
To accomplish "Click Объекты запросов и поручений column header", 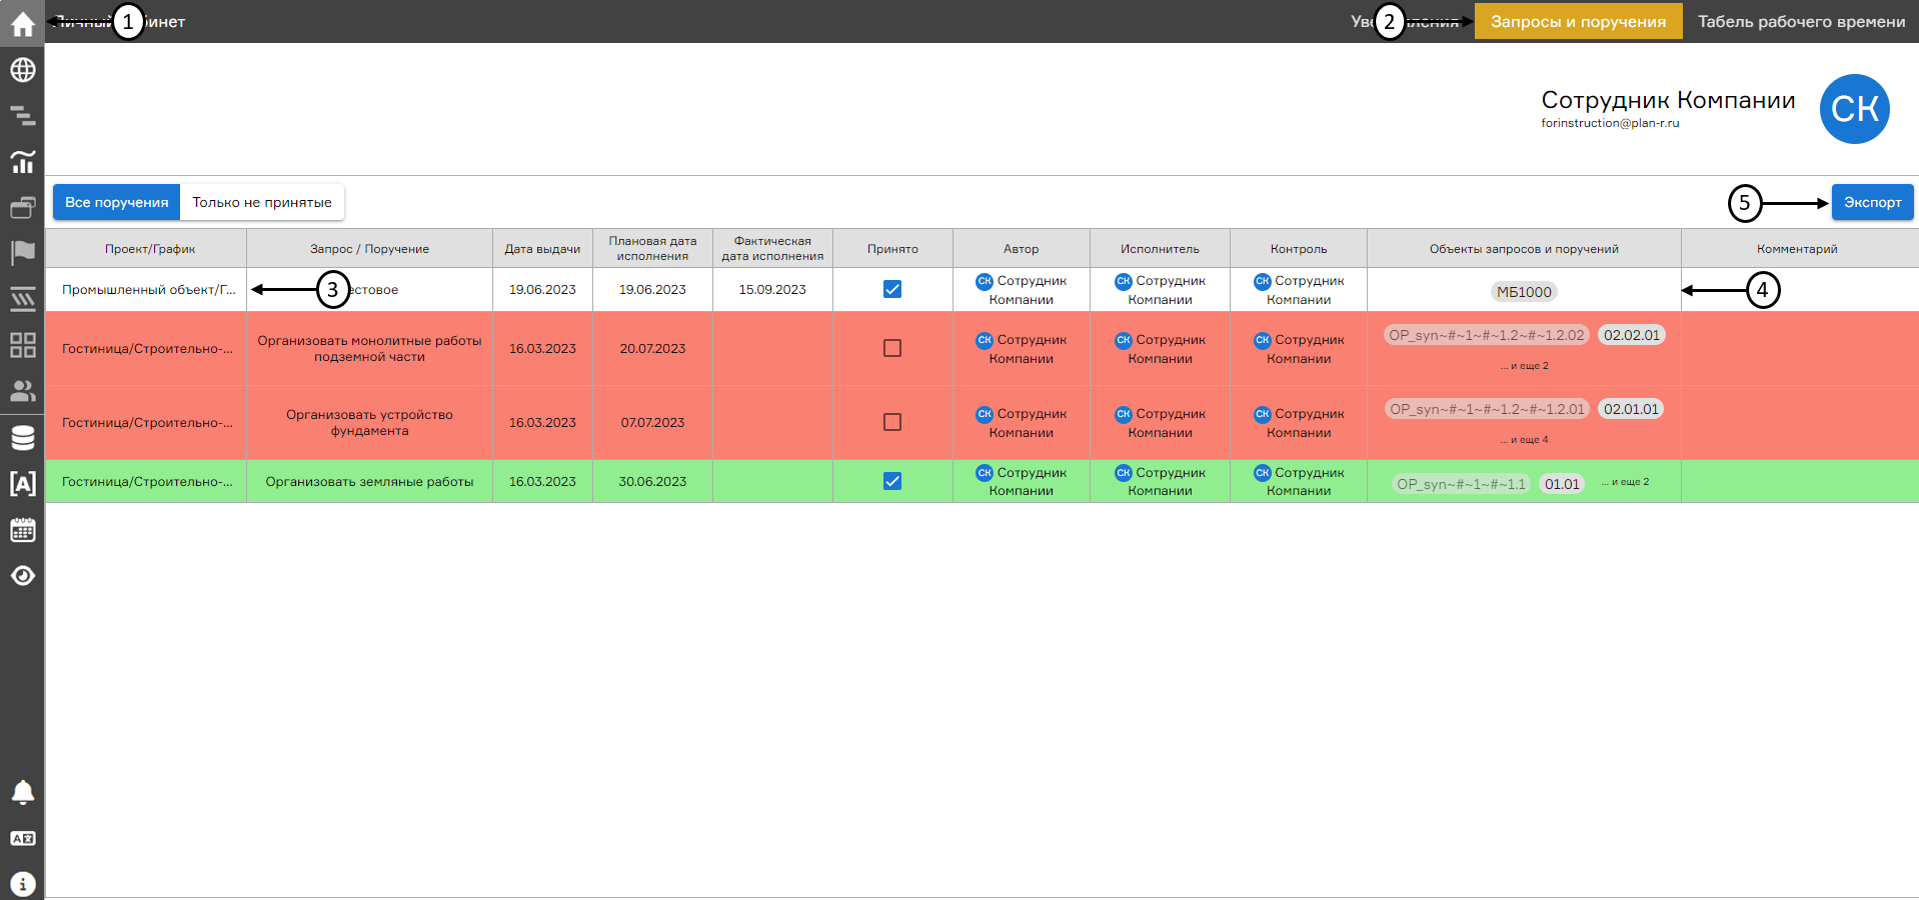I will (x=1524, y=249).
